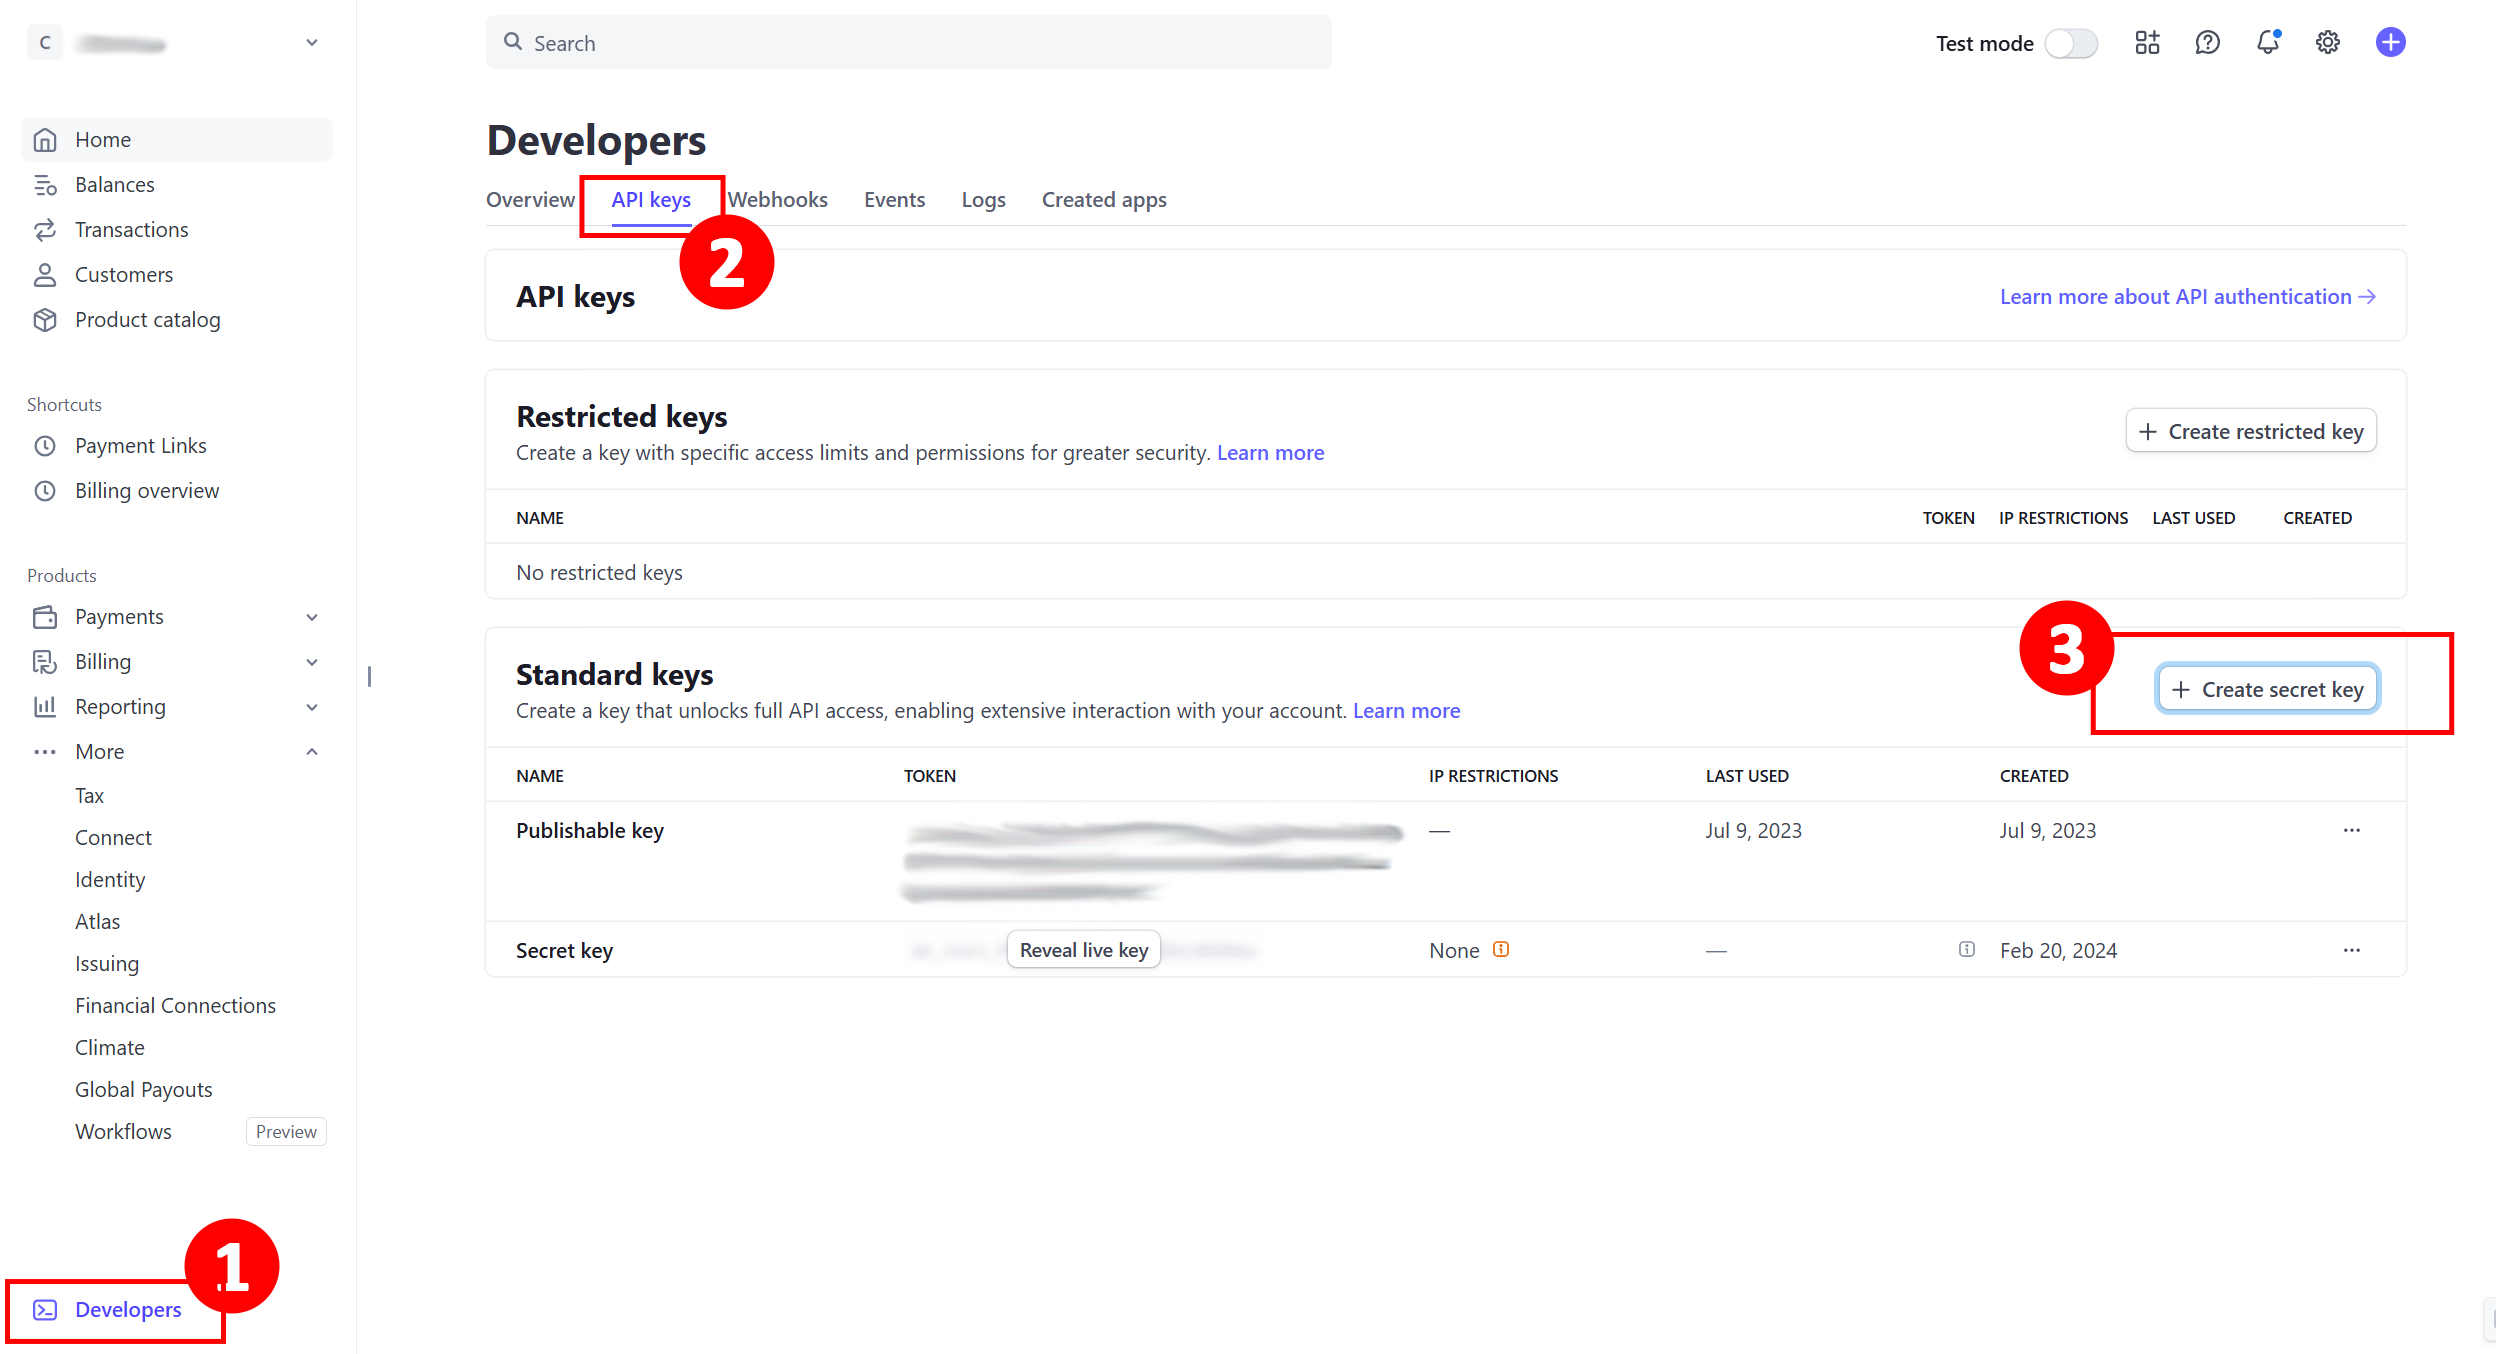Click the Search input field
This screenshot has width=2496, height=1354.
coord(908,43)
